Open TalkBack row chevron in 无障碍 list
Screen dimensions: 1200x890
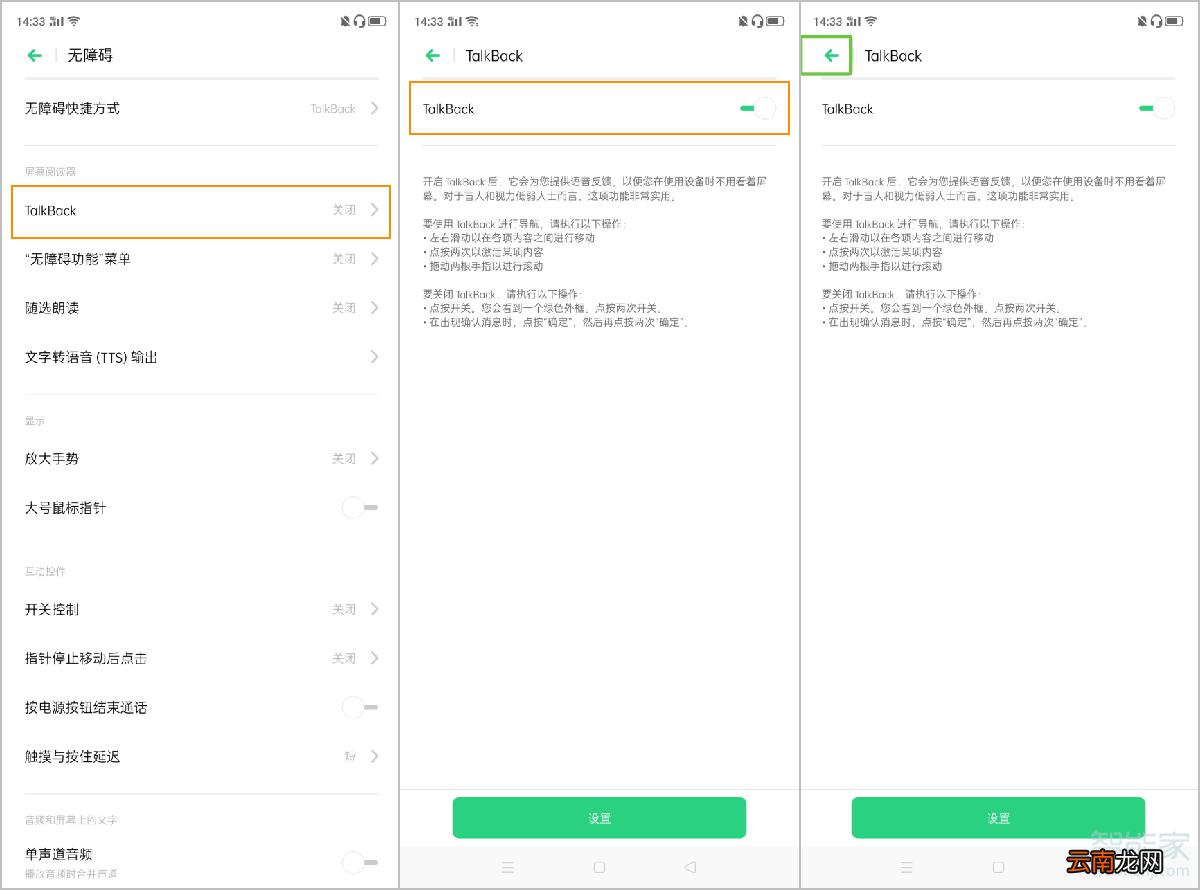point(375,210)
